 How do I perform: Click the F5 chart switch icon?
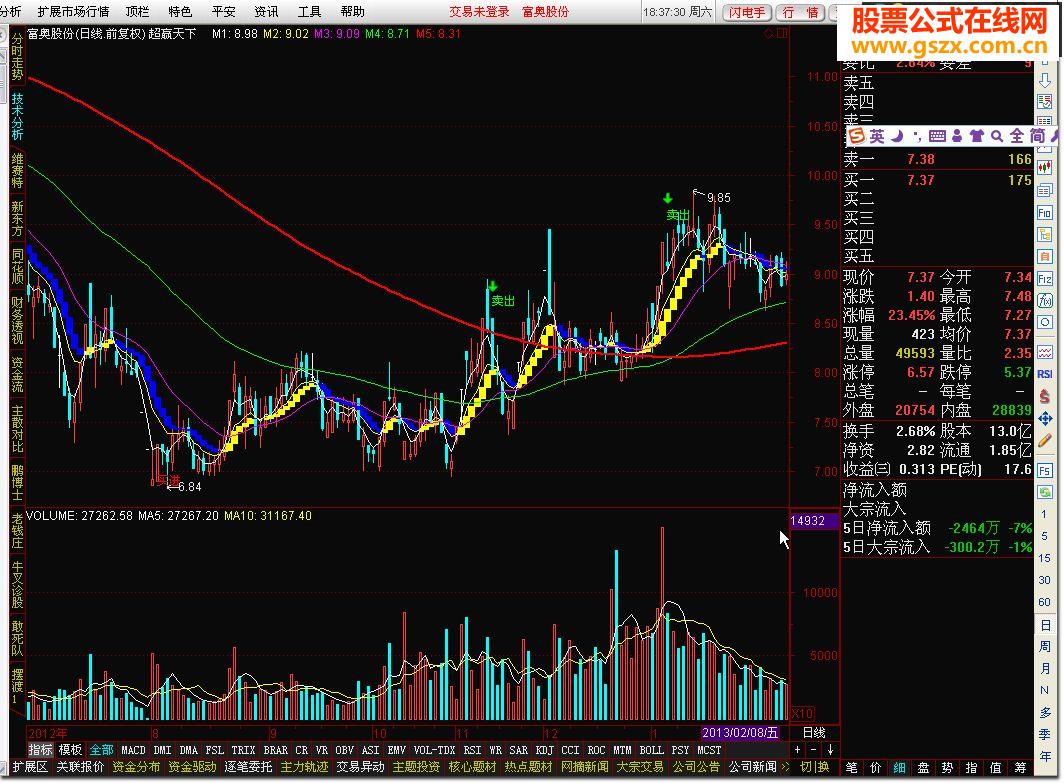(x=1045, y=470)
